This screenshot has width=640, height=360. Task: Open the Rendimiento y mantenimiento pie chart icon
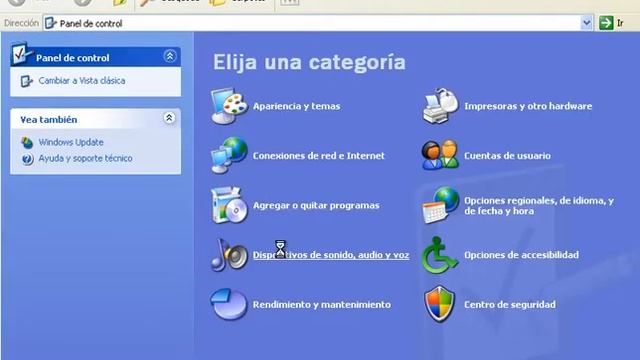point(229,304)
